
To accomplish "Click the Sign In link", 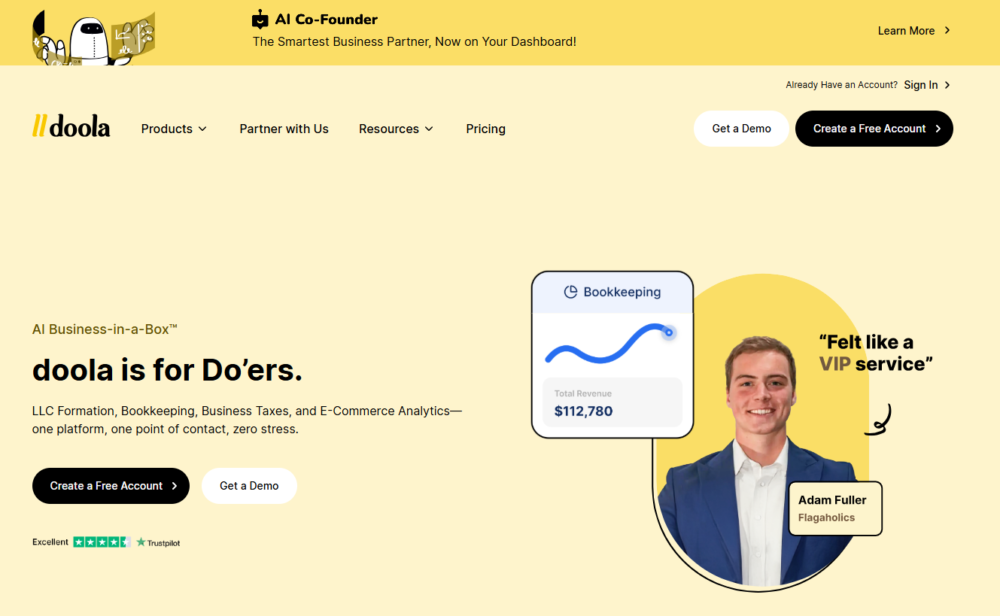I will pos(920,85).
